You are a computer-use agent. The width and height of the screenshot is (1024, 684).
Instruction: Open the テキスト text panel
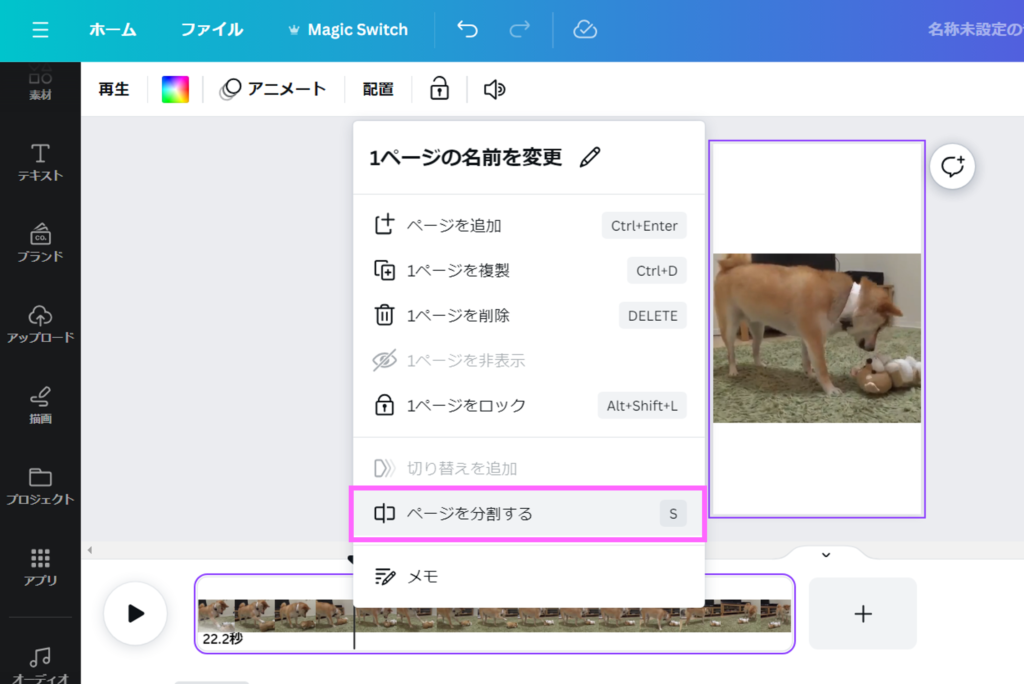pyautogui.click(x=40, y=162)
